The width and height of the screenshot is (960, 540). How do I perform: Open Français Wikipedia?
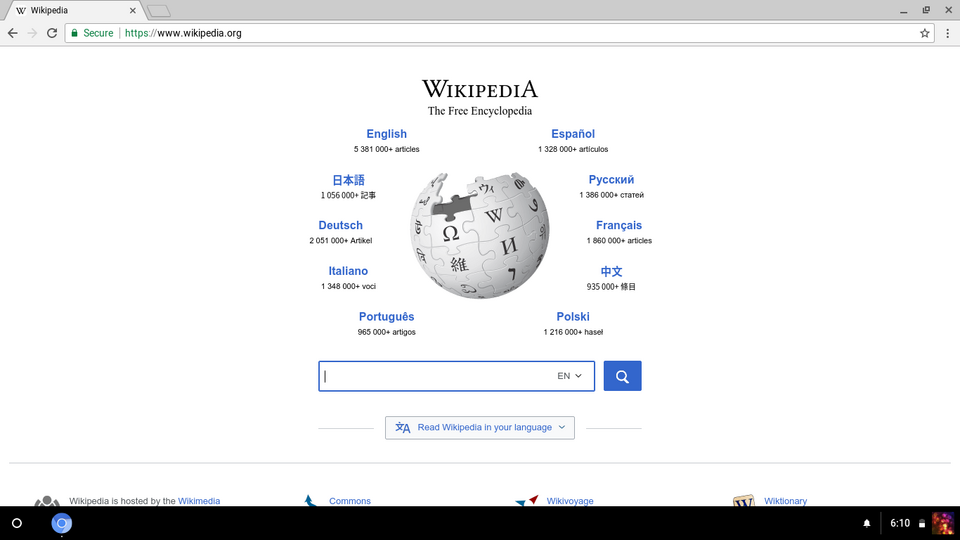(619, 225)
